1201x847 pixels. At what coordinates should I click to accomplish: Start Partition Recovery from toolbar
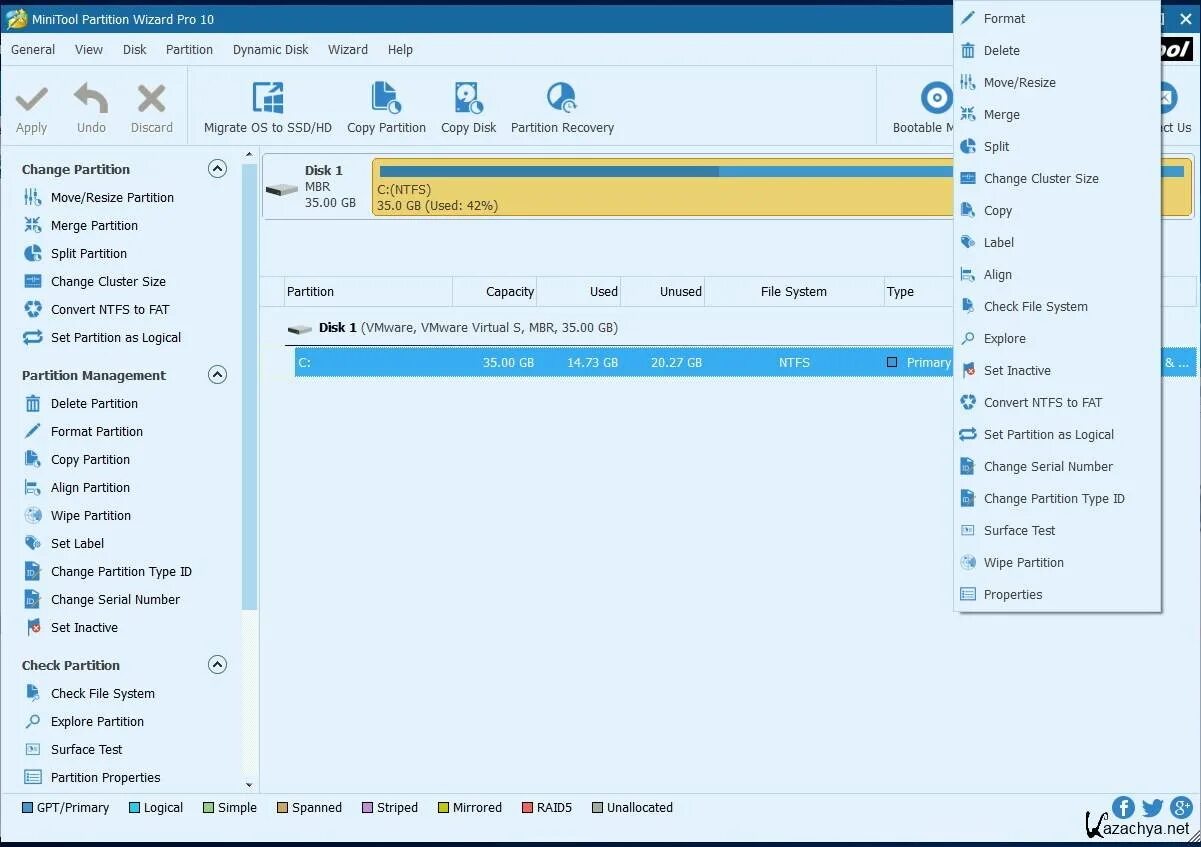click(562, 108)
